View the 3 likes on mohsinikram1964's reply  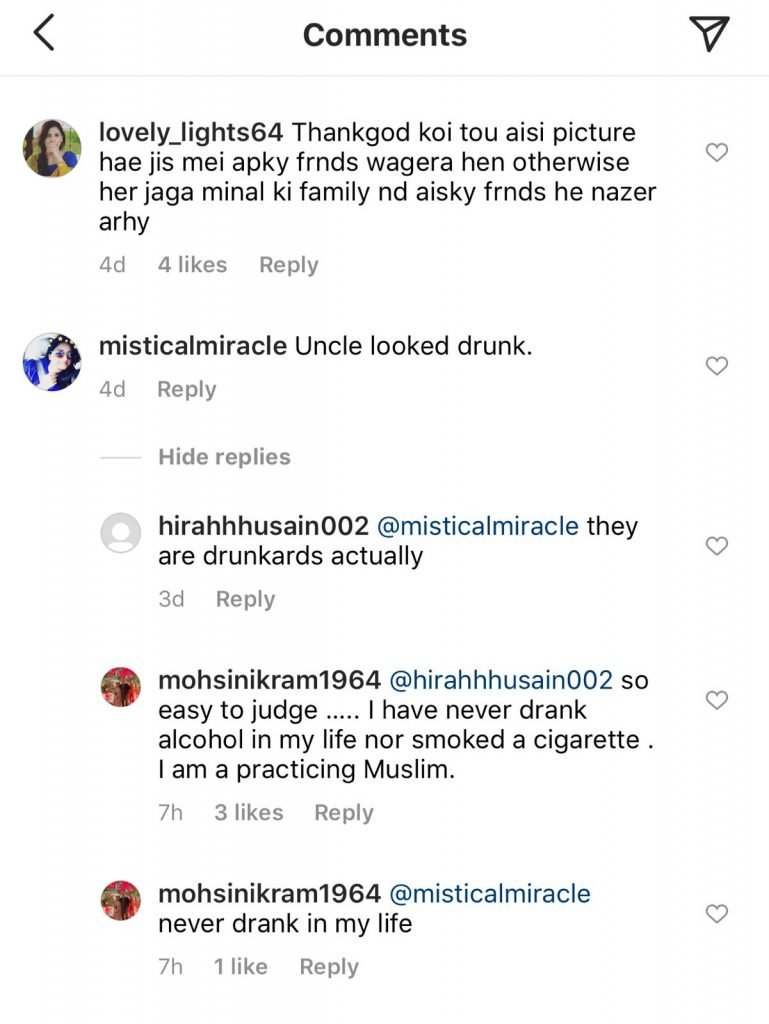pyautogui.click(x=248, y=812)
